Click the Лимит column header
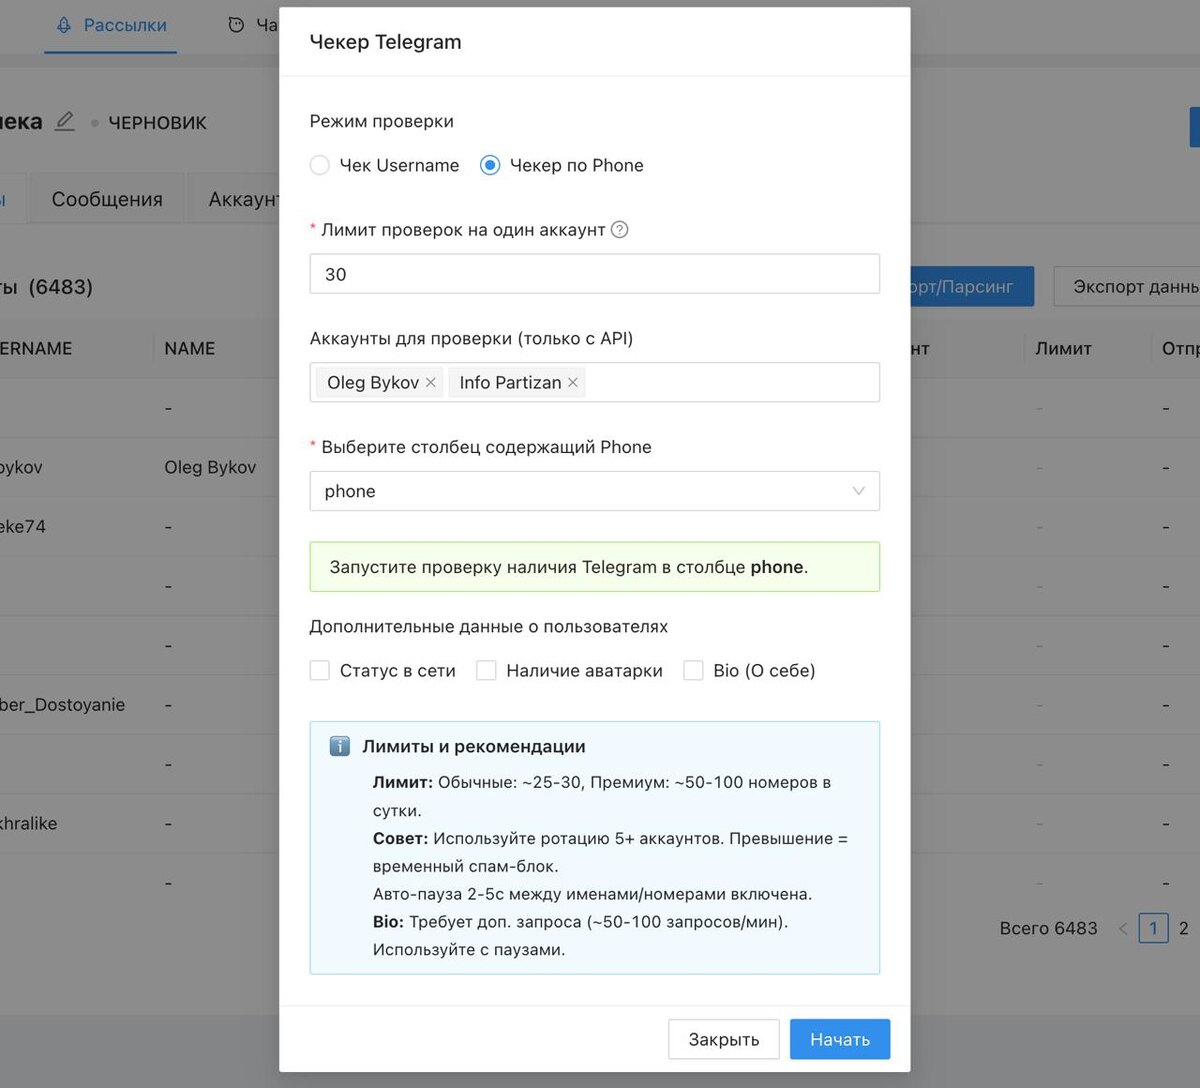Viewport: 1200px width, 1088px height. click(x=1063, y=348)
